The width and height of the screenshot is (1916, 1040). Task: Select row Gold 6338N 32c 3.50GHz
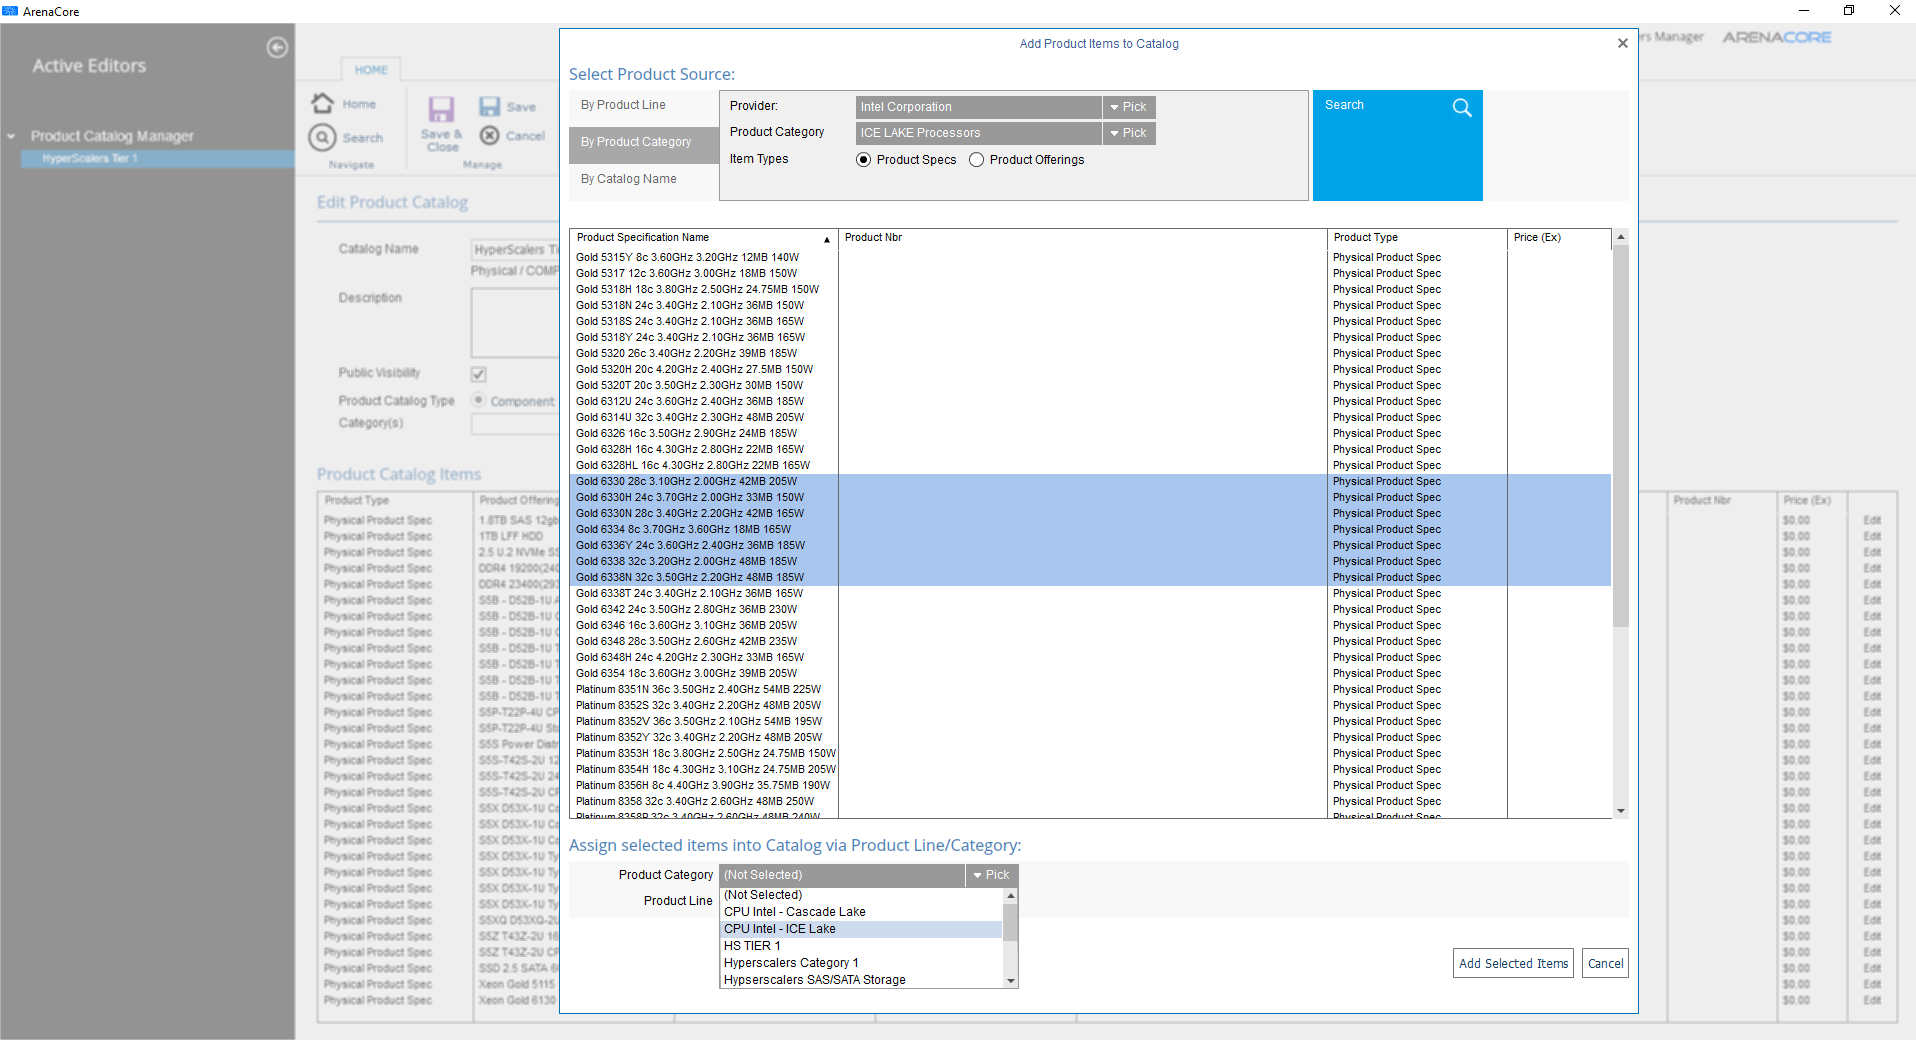[1090, 578]
